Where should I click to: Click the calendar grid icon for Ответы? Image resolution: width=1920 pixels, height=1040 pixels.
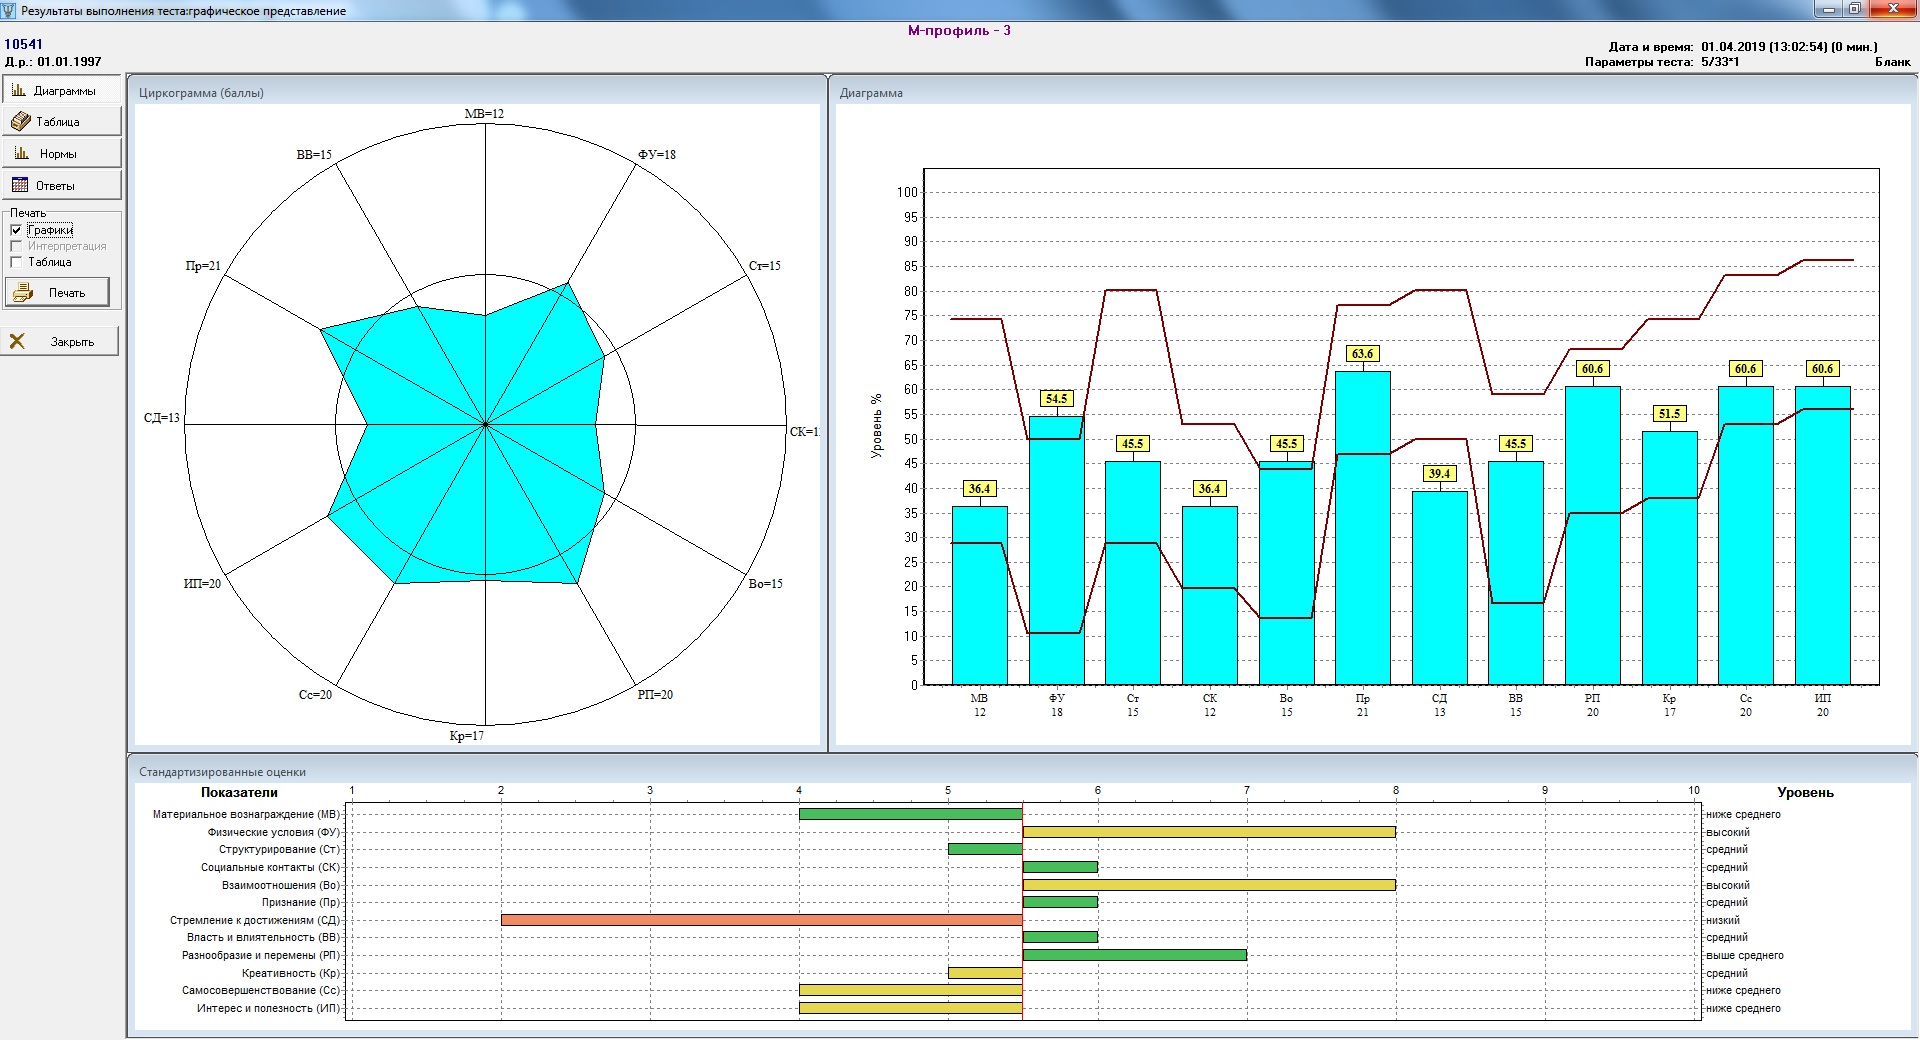click(20, 185)
